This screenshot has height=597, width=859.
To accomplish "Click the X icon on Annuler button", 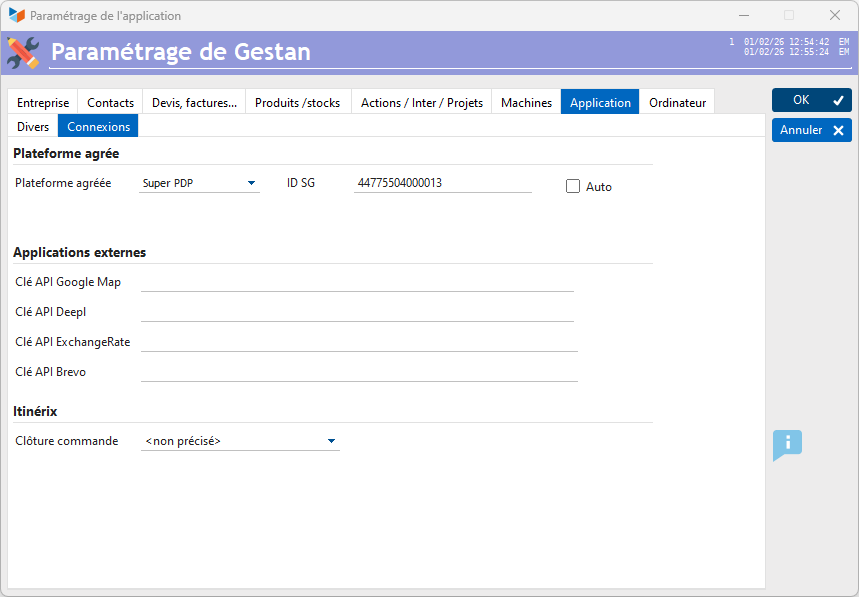I will tap(838, 130).
